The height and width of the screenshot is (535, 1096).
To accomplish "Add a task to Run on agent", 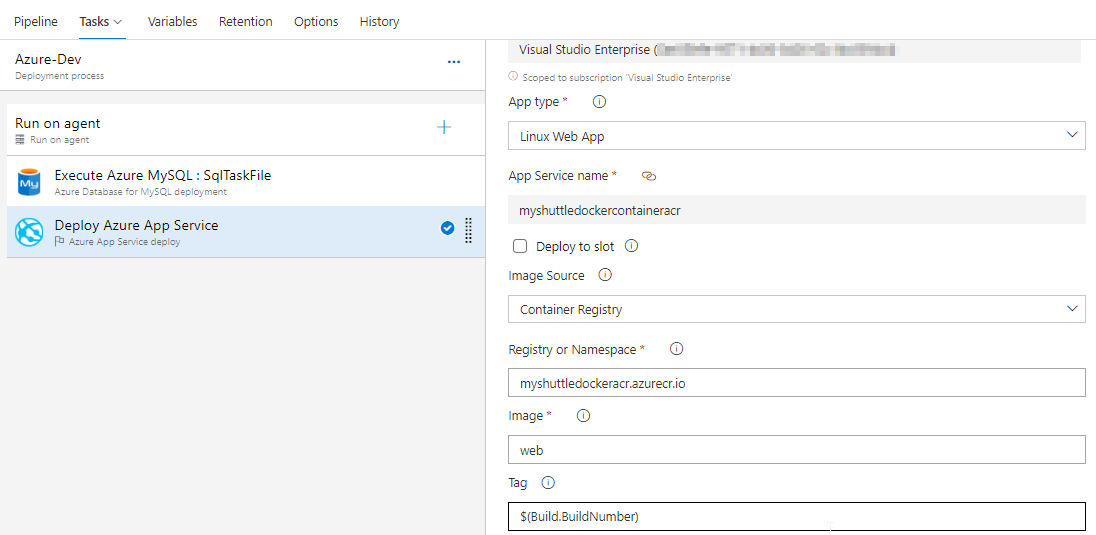I will (444, 127).
